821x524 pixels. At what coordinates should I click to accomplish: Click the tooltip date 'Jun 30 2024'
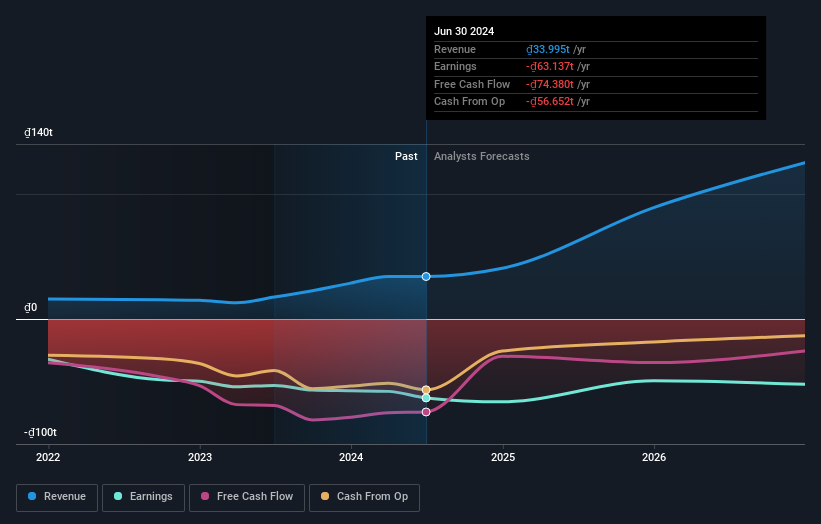pos(464,32)
